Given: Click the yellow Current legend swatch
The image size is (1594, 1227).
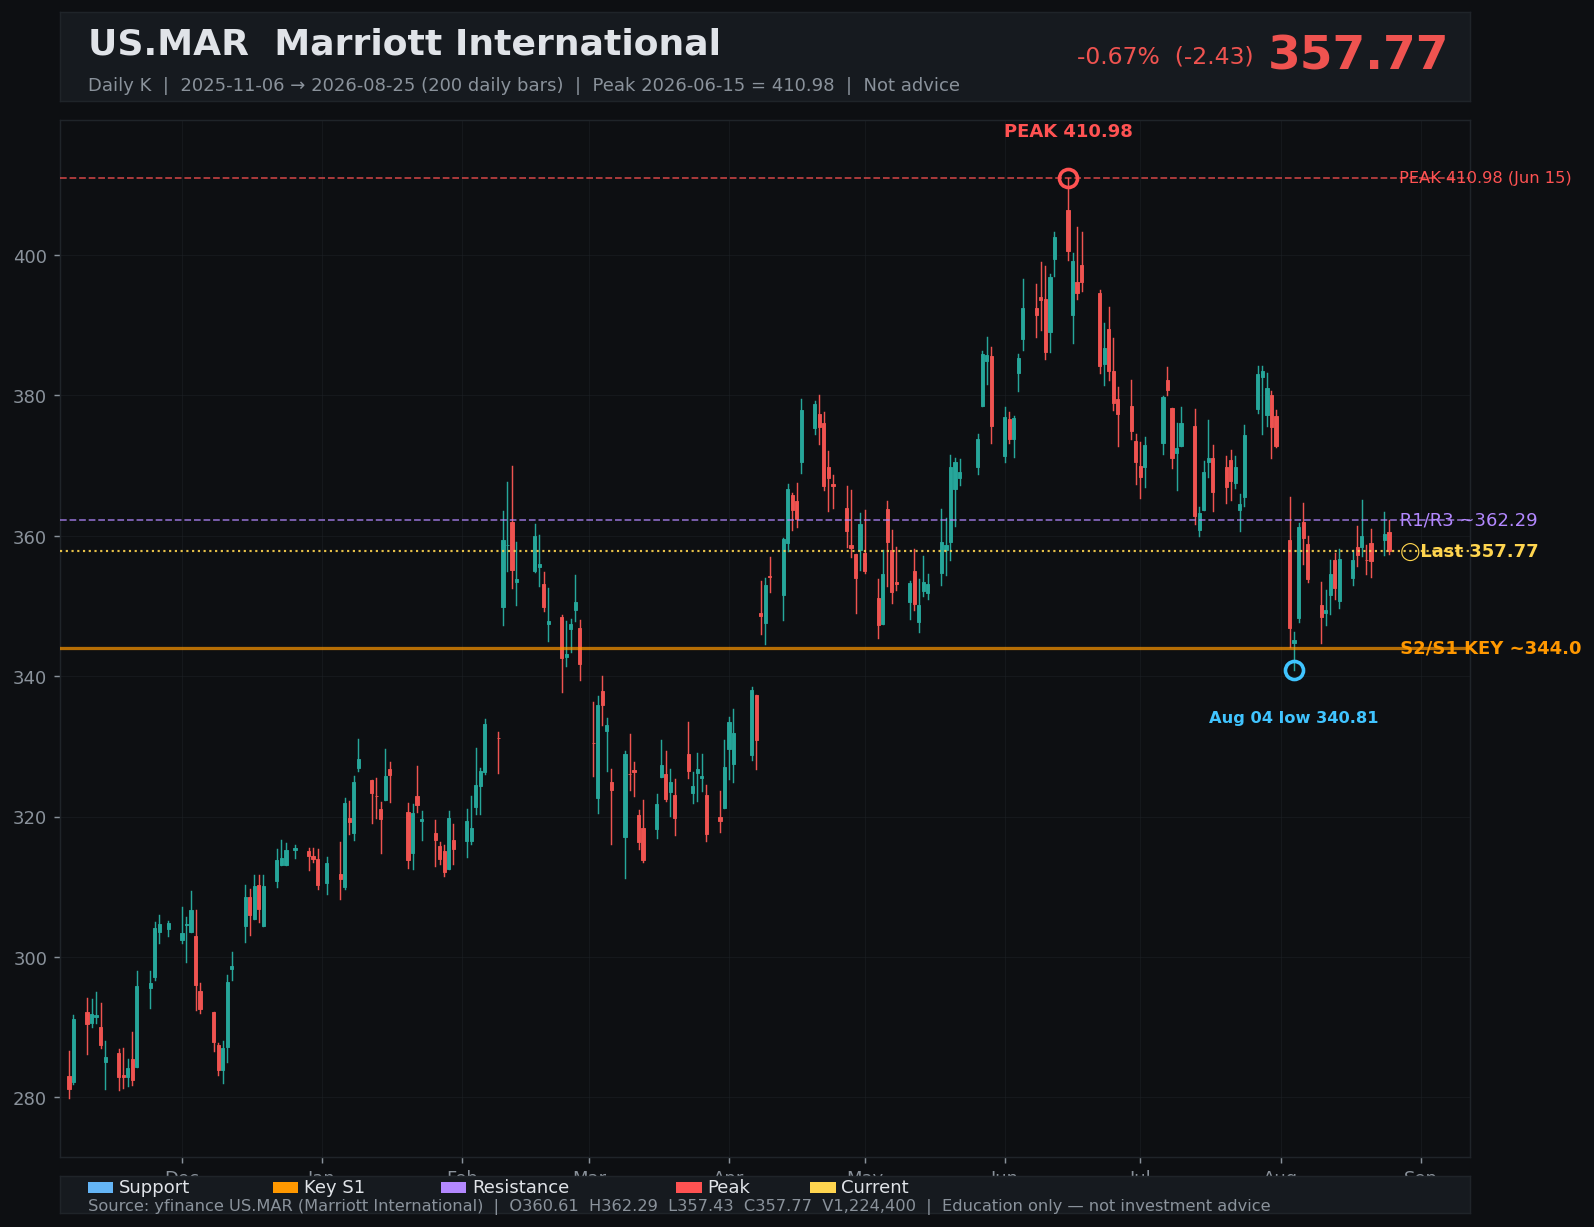Looking at the screenshot, I should (x=822, y=1187).
